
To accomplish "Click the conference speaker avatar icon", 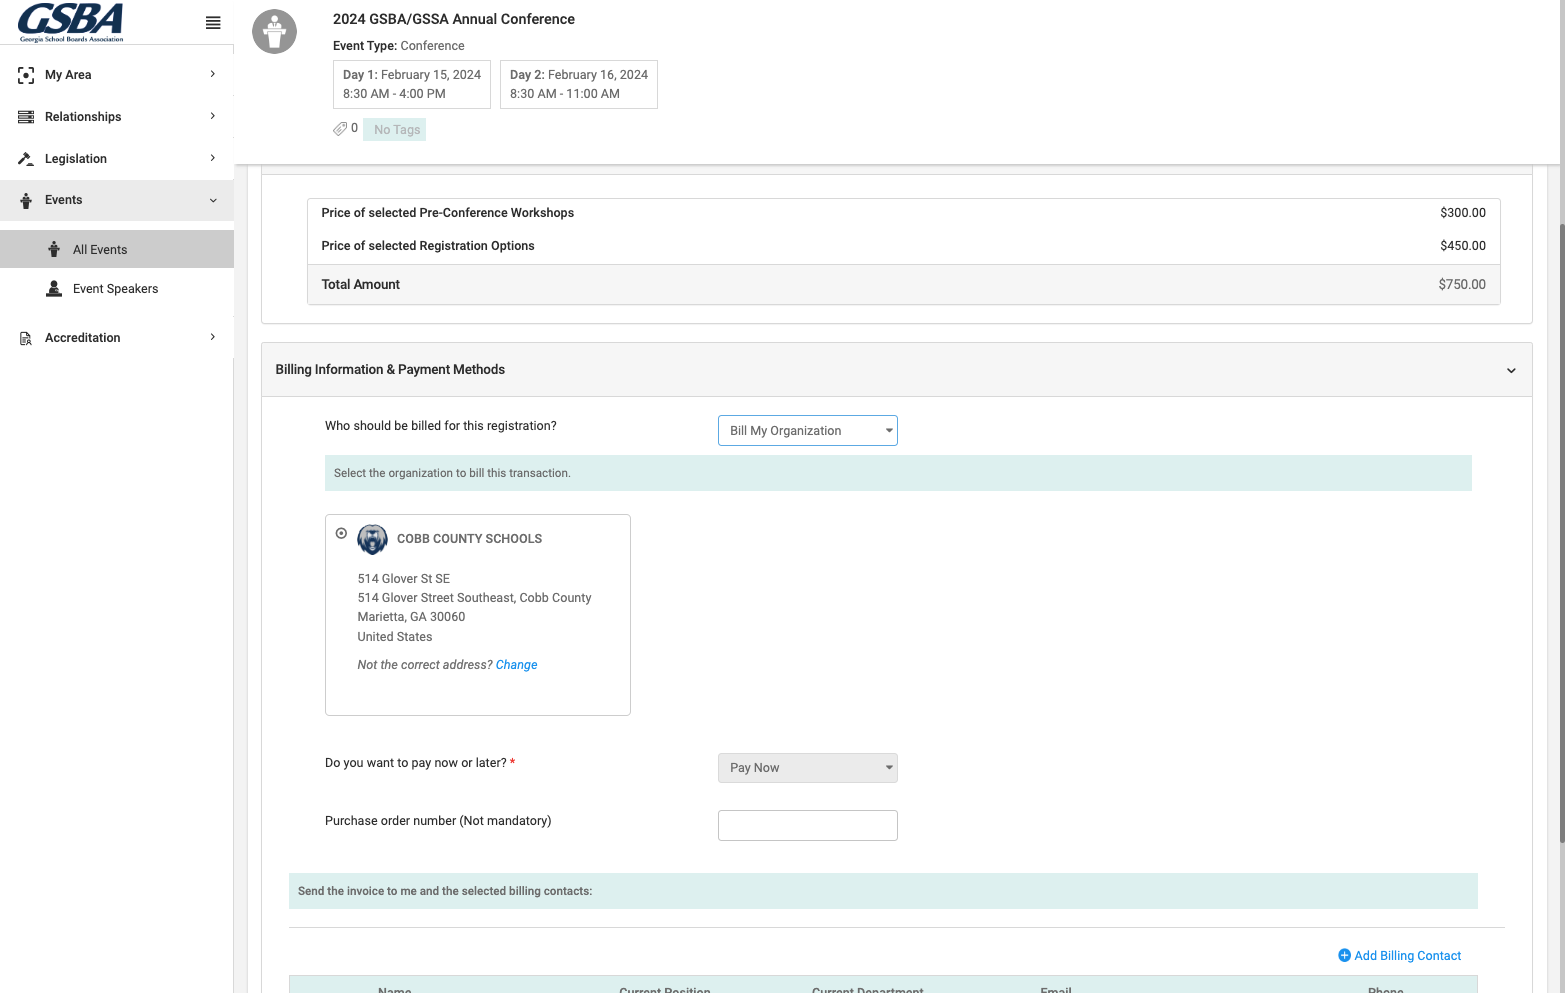I will [x=274, y=32].
